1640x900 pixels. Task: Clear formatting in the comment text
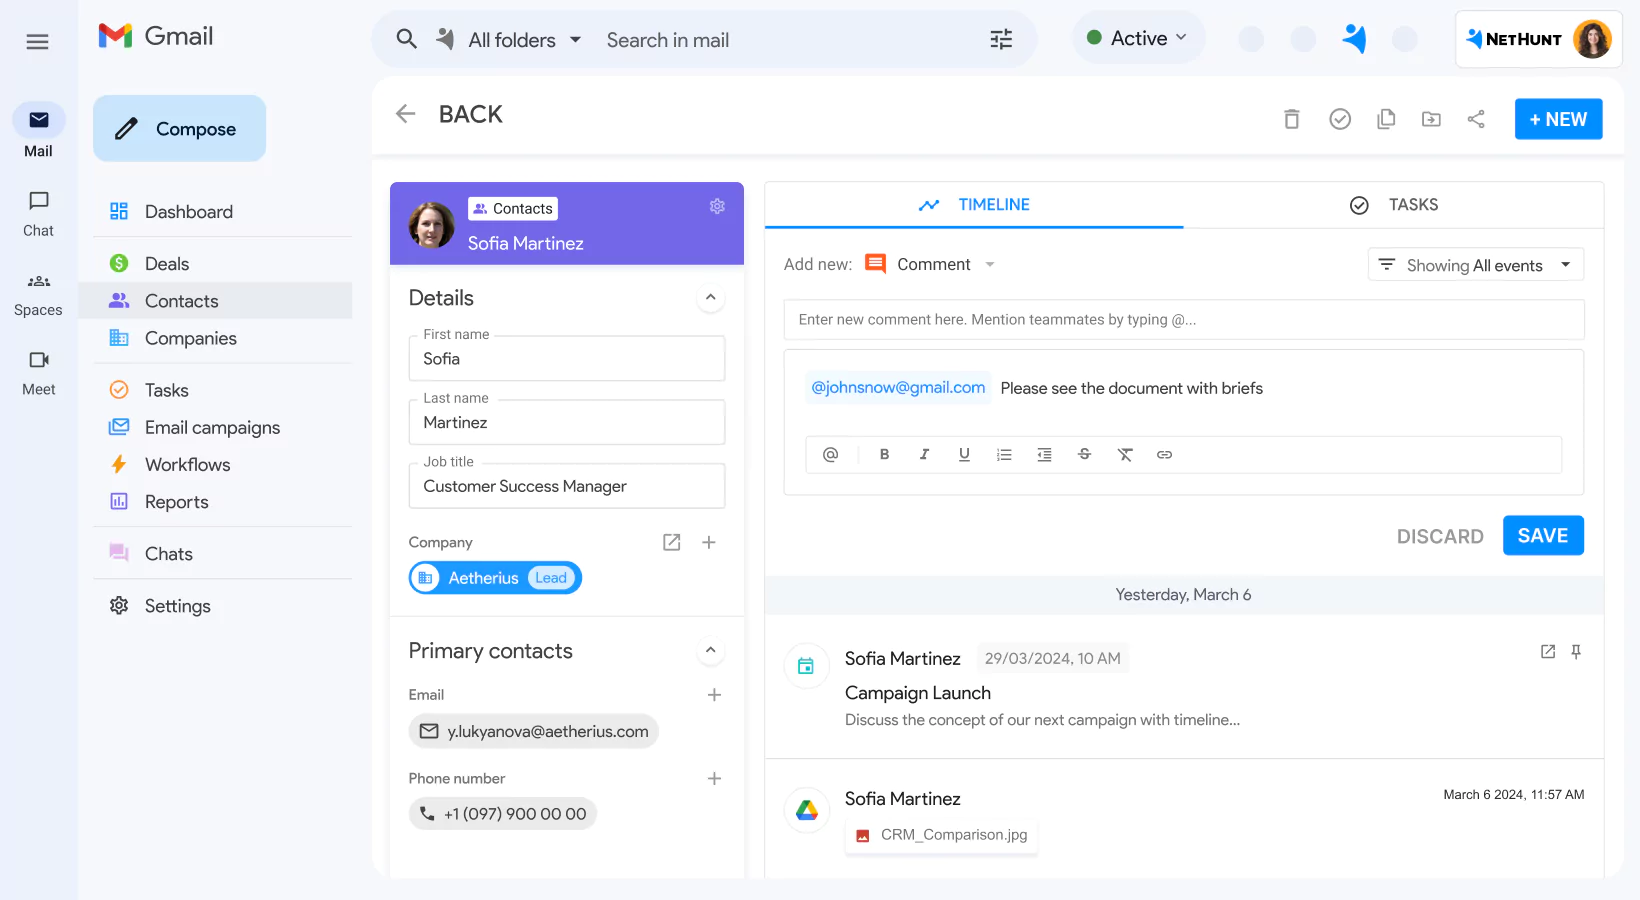point(1125,454)
